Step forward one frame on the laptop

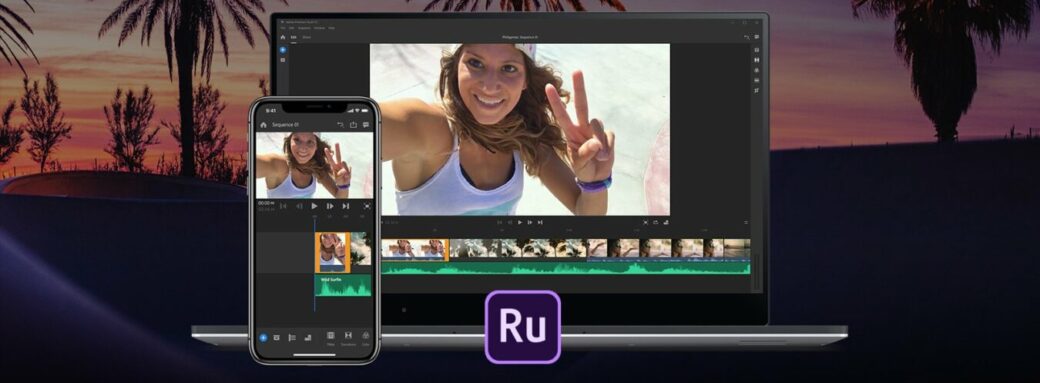530,222
